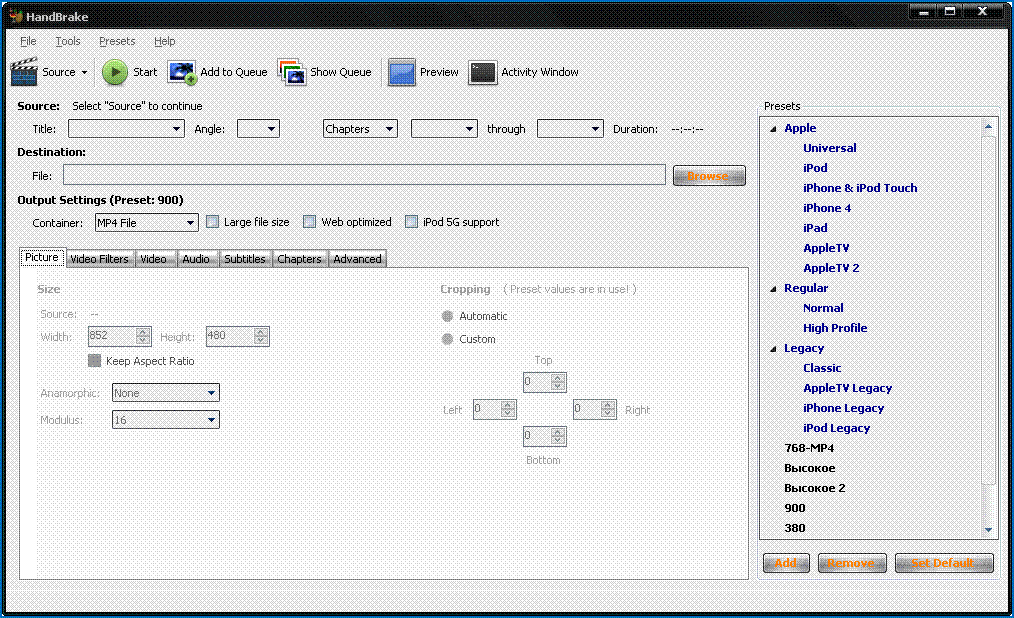Open the Presets menu

click(117, 41)
